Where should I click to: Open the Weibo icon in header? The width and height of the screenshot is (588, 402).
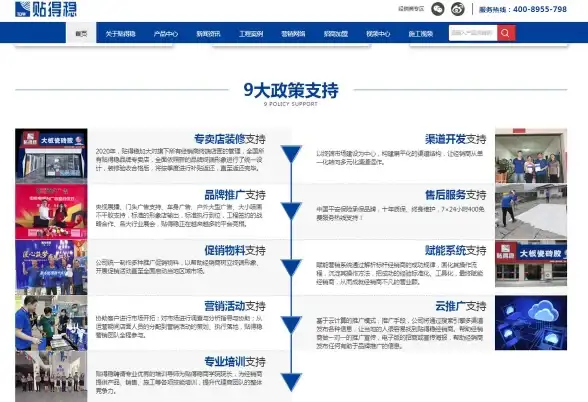click(x=458, y=9)
